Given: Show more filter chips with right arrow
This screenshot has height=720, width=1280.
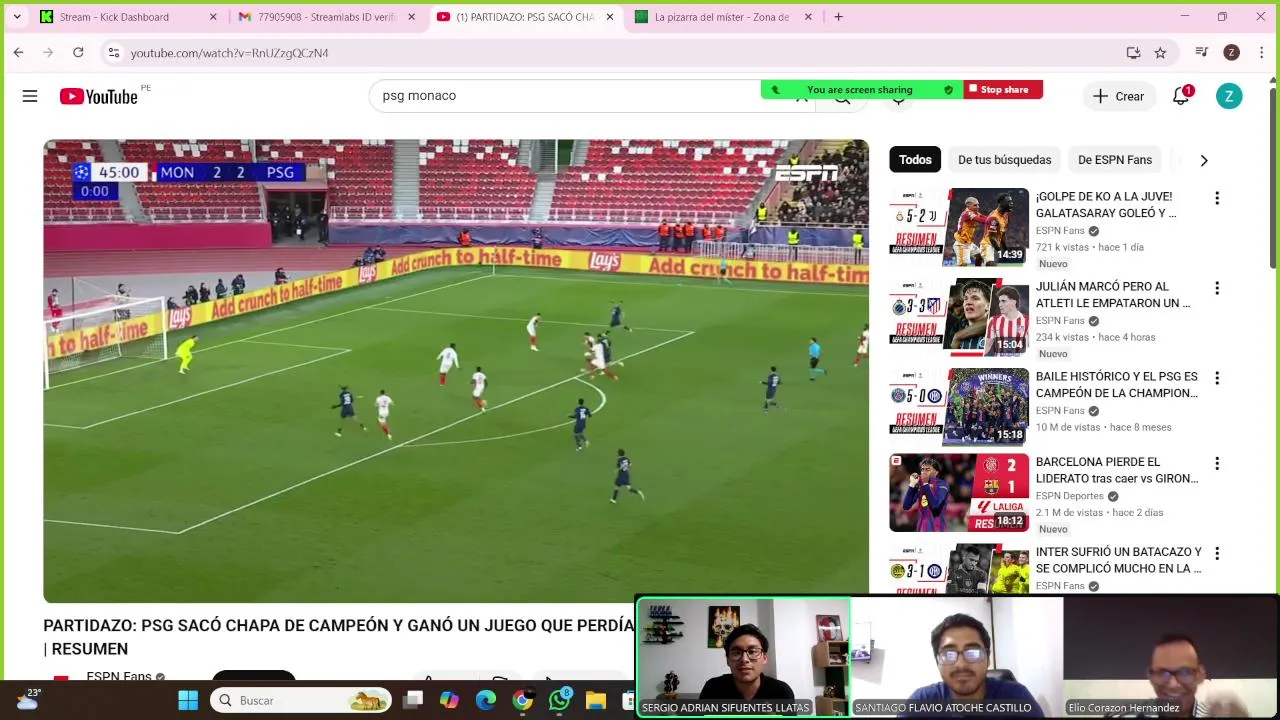Looking at the screenshot, I should pyautogui.click(x=1204, y=160).
